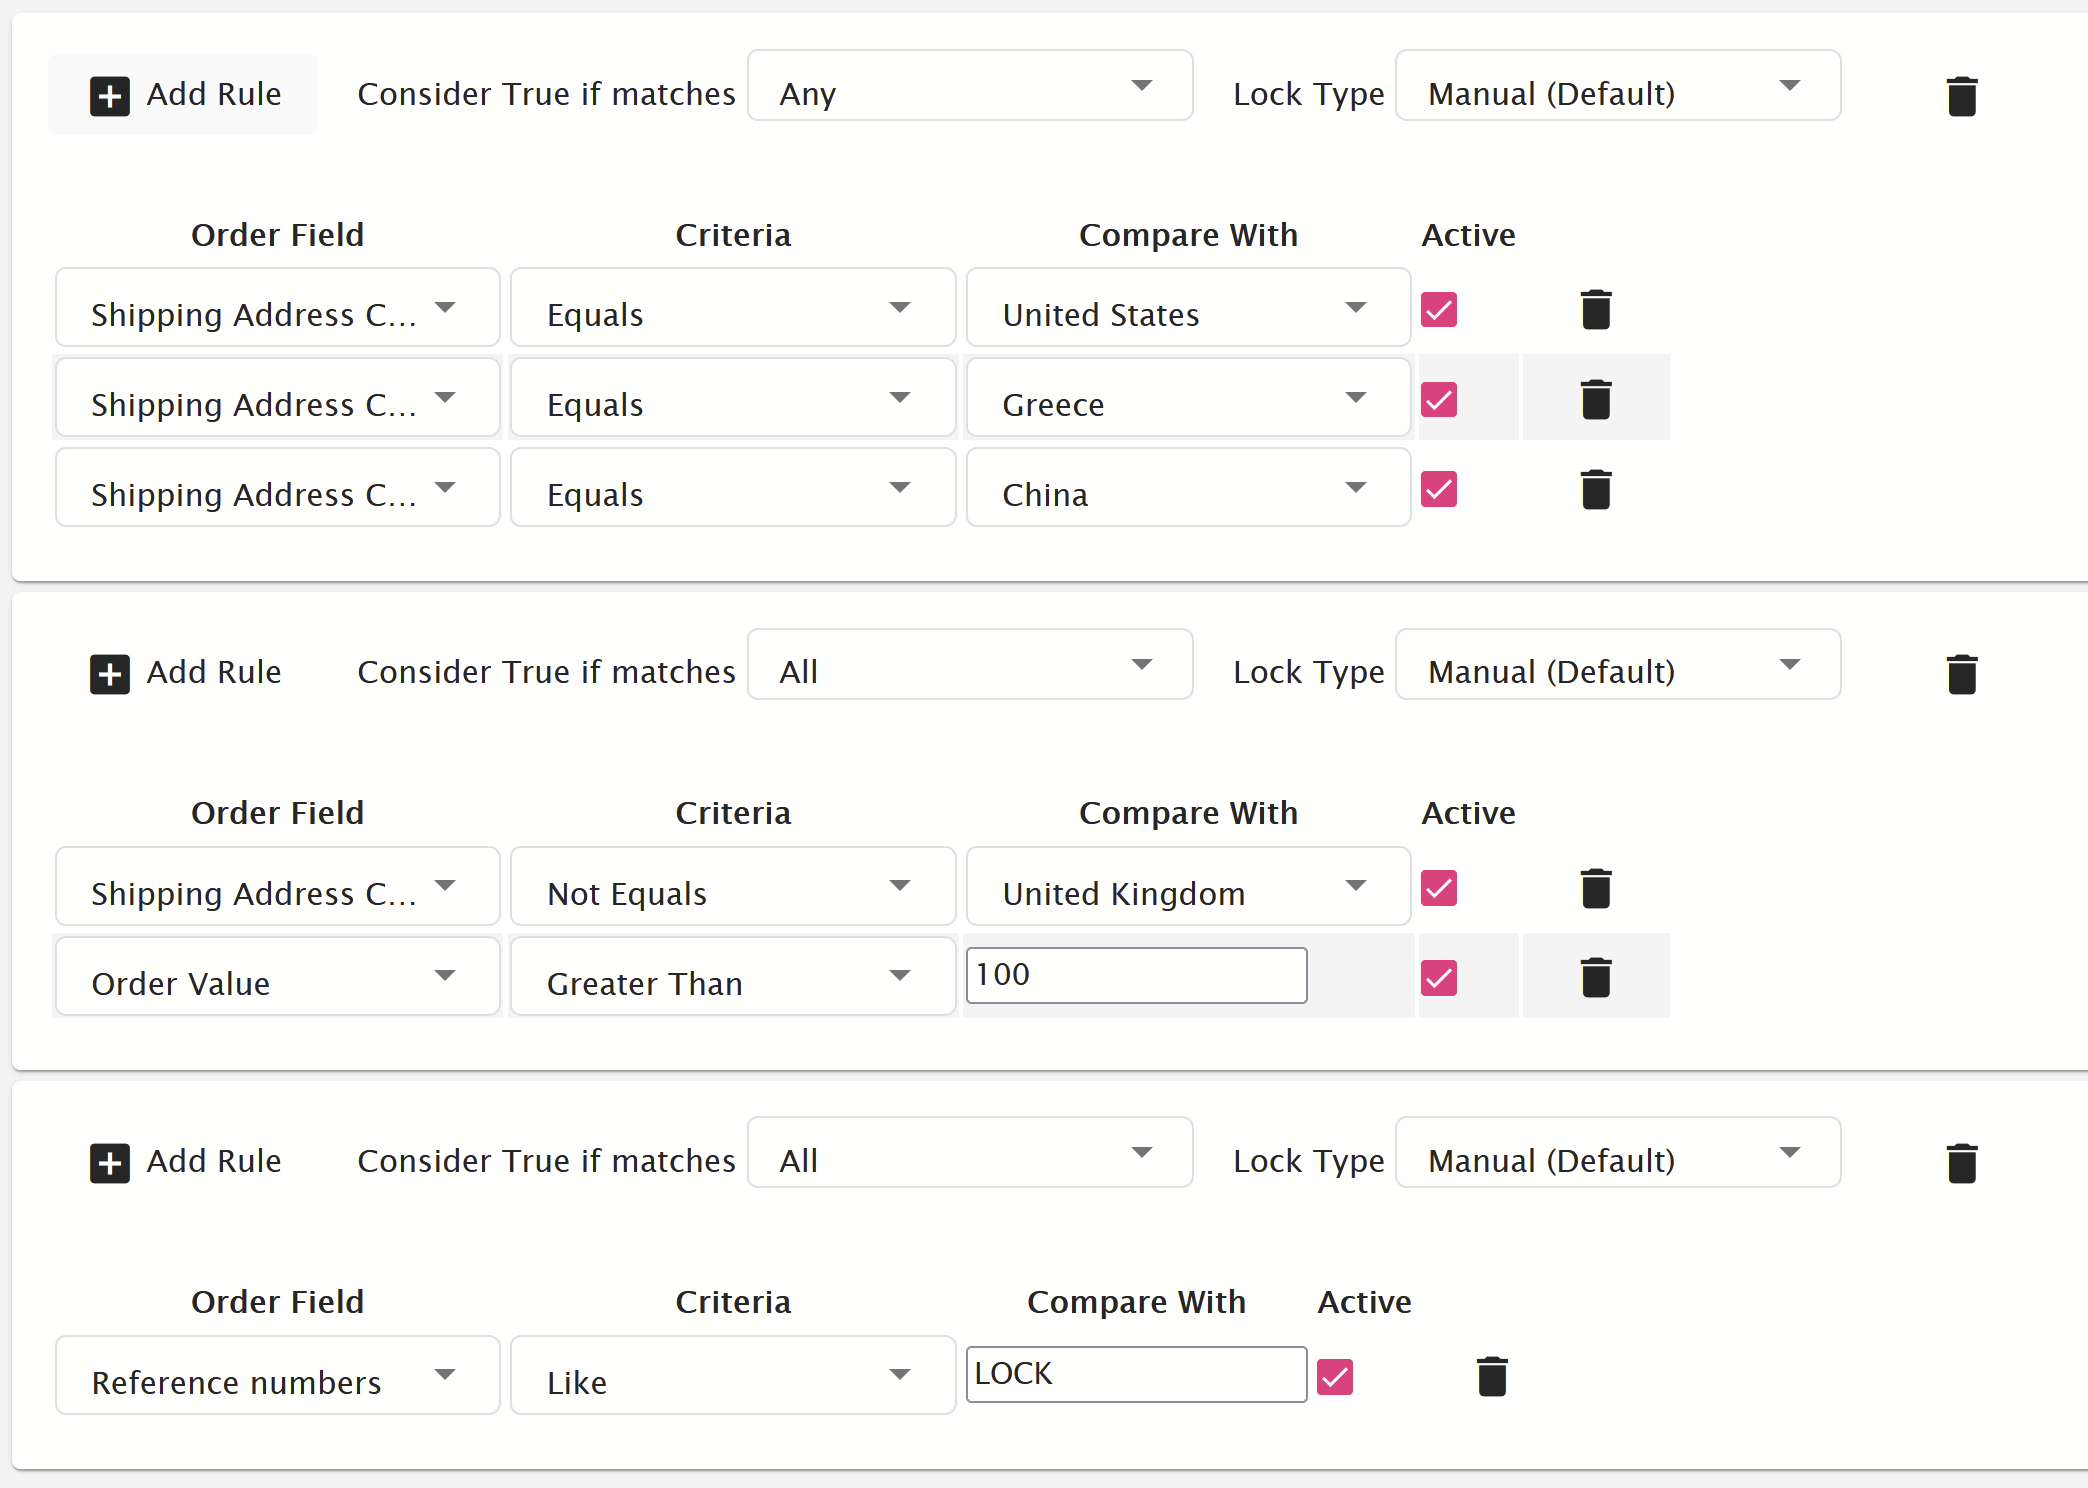2088x1488 pixels.
Task: Uncheck Active for Reference numbers LOCK rule
Action: pyautogui.click(x=1335, y=1376)
